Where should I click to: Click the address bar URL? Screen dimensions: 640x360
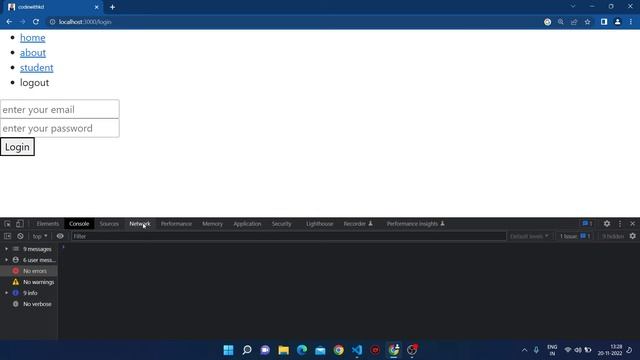pyautogui.click(x=85, y=22)
